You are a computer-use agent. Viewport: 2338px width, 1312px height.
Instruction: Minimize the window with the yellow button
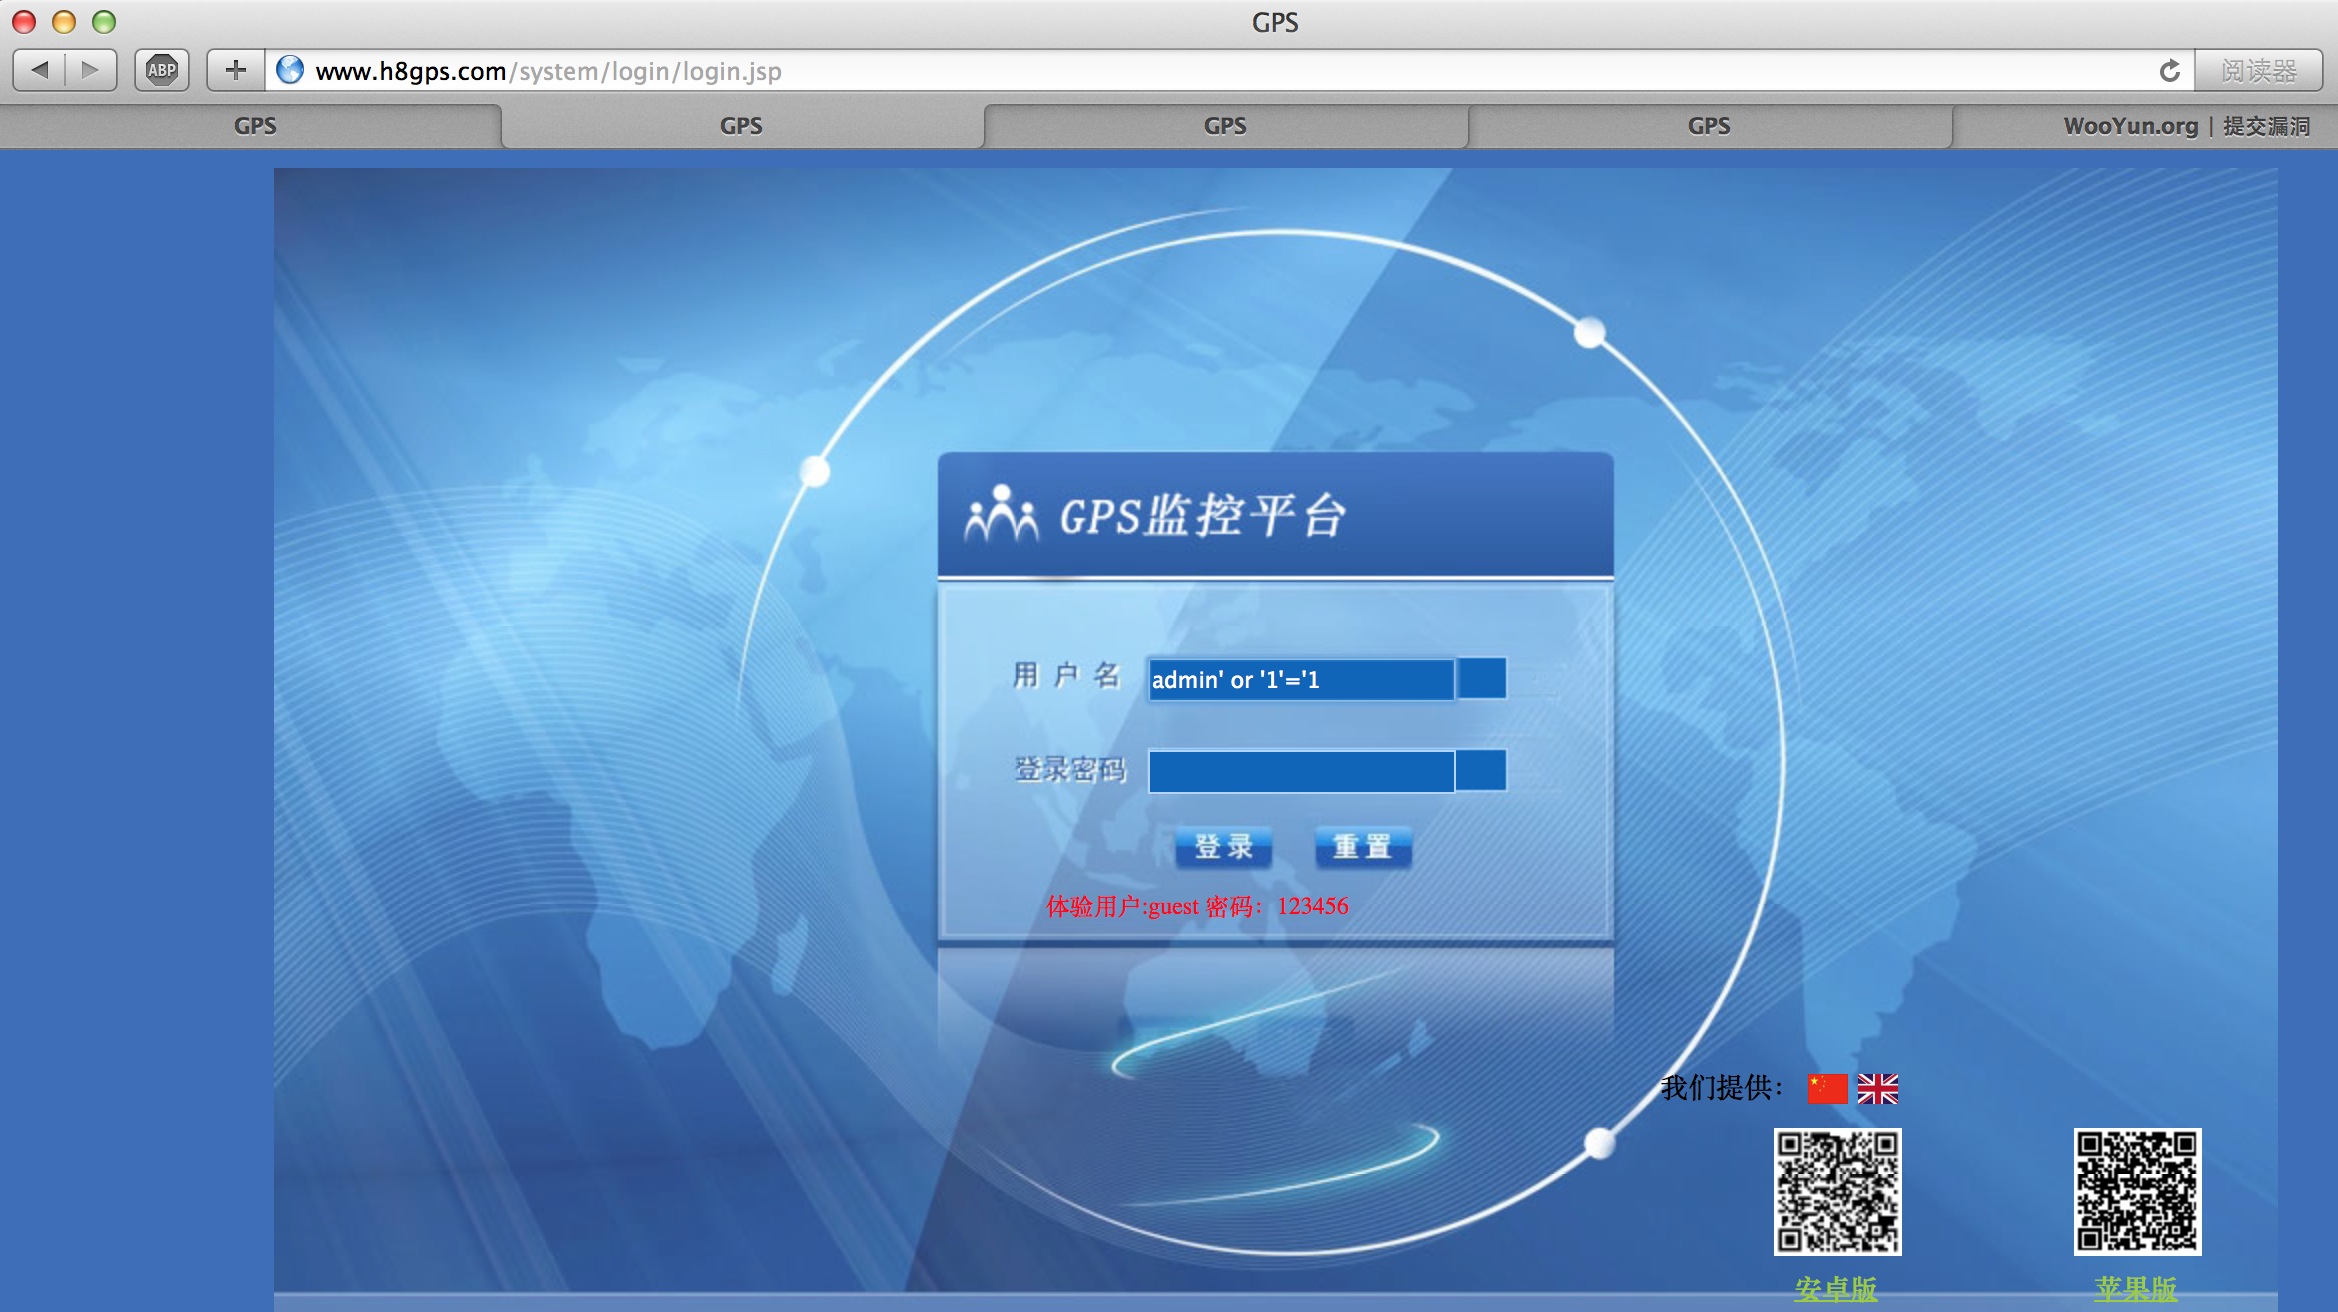pos(64,21)
